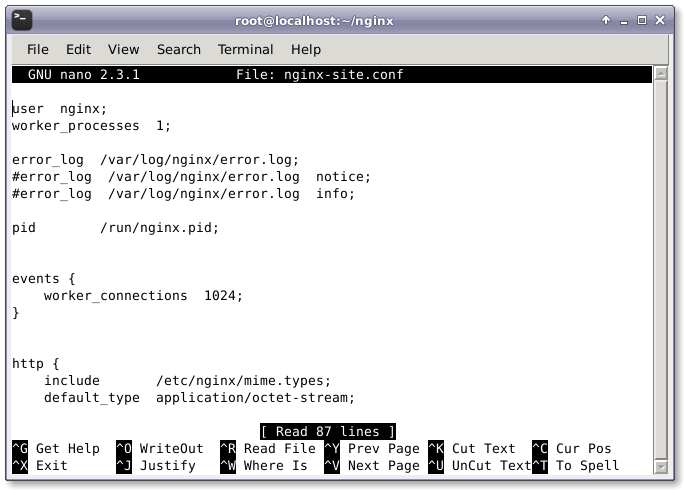Viewport: 684px width, 490px height.
Task: Click the 'Read 87 lines' status message
Action: [327, 431]
